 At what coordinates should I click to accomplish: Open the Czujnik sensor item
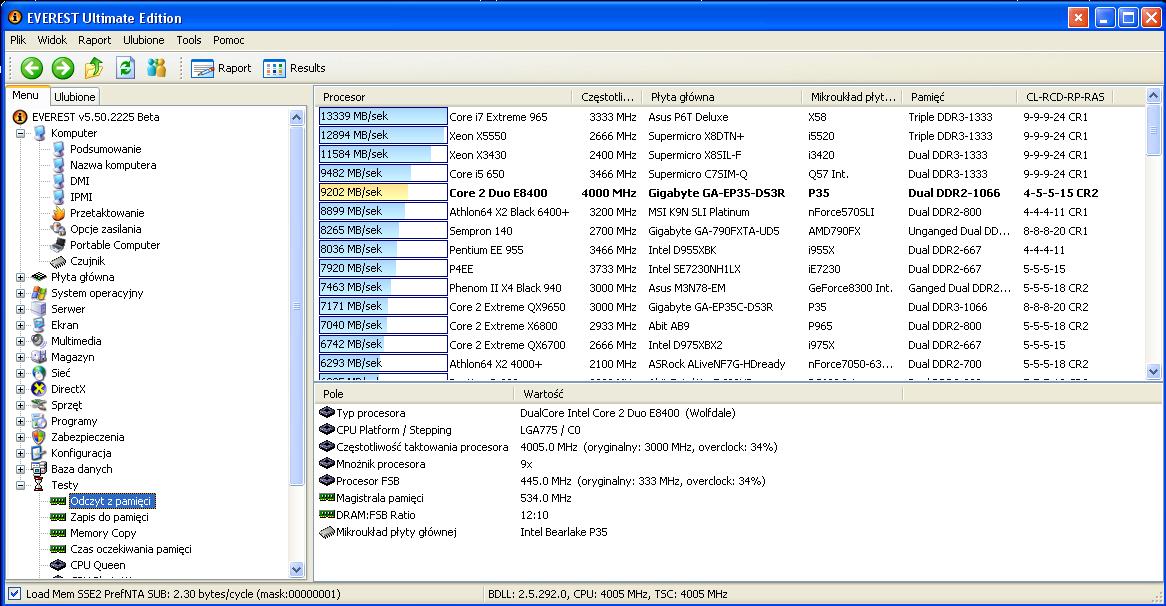pos(86,261)
